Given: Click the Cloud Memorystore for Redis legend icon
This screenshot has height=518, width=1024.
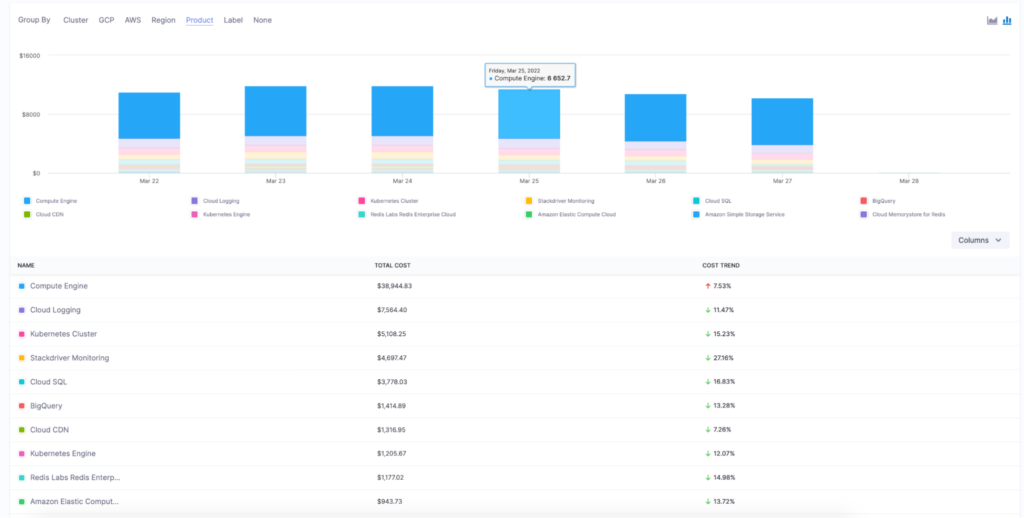Looking at the screenshot, I should (864, 214).
